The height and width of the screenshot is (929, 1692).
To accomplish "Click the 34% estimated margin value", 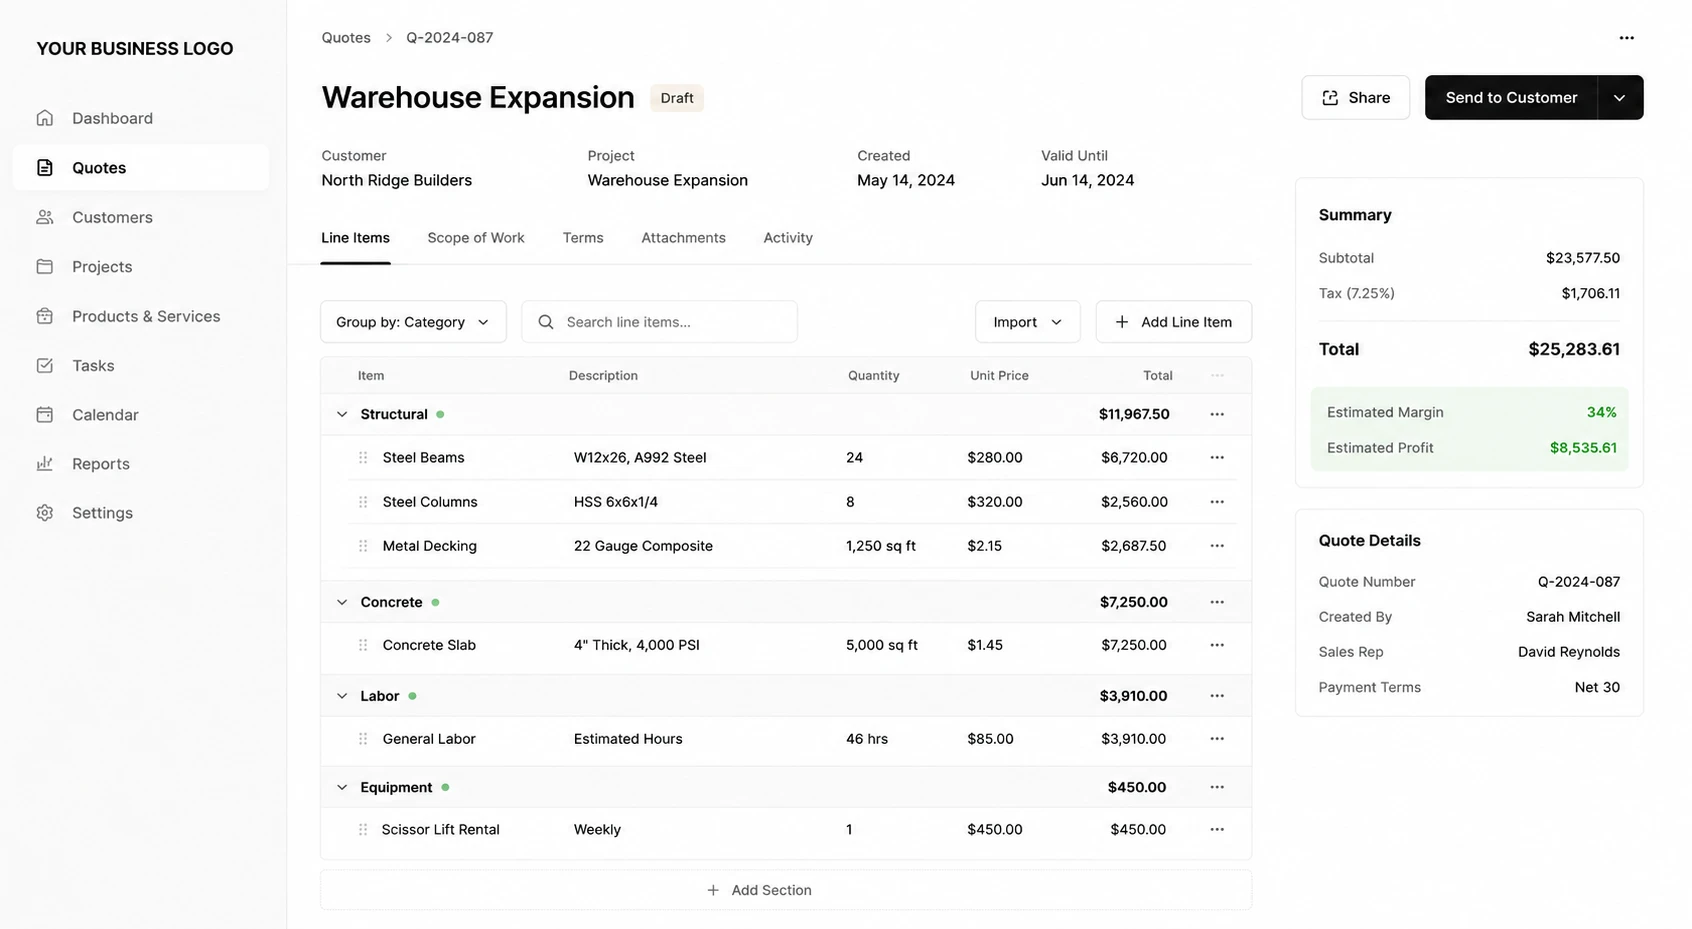I will point(1601,413).
